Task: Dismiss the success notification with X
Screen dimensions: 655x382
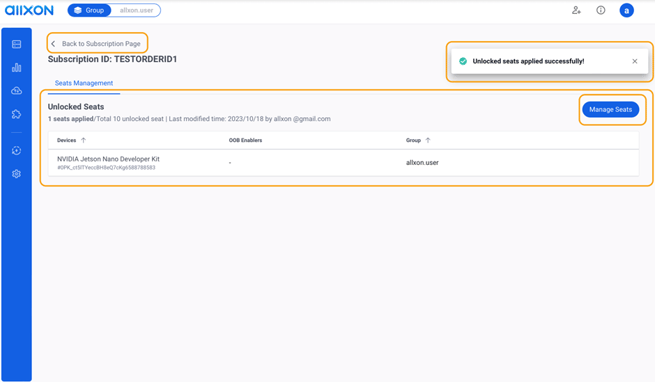Action: coord(635,61)
